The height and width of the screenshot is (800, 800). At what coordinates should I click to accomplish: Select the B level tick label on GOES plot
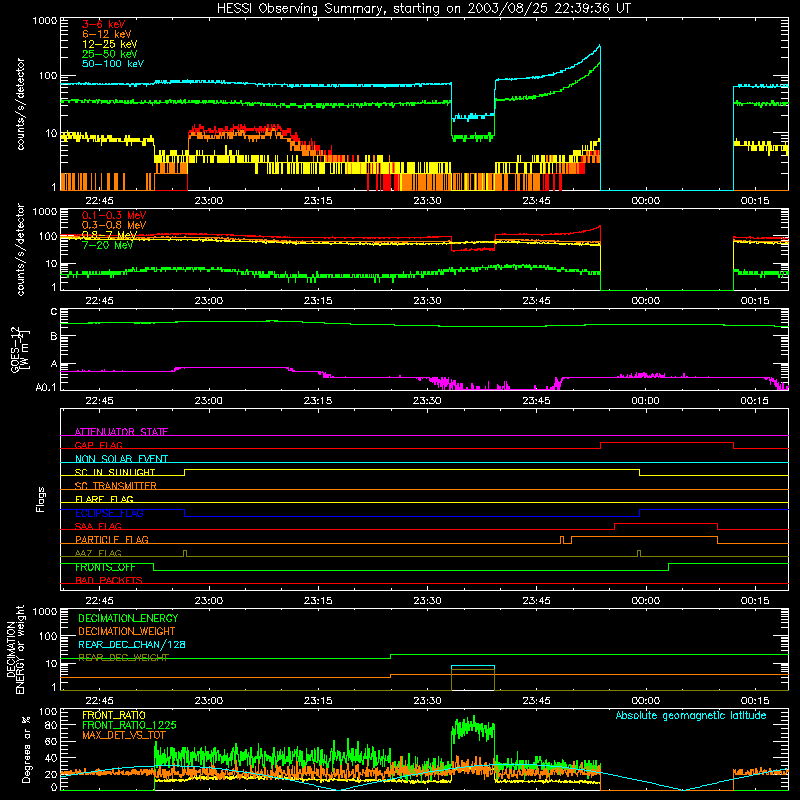pos(54,336)
